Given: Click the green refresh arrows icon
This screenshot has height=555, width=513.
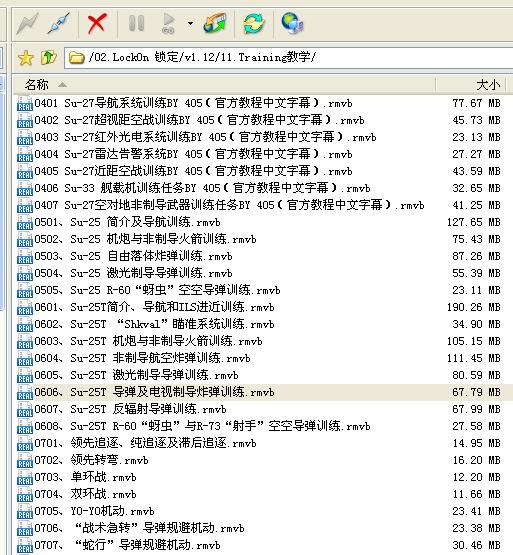Looking at the screenshot, I should click(254, 23).
